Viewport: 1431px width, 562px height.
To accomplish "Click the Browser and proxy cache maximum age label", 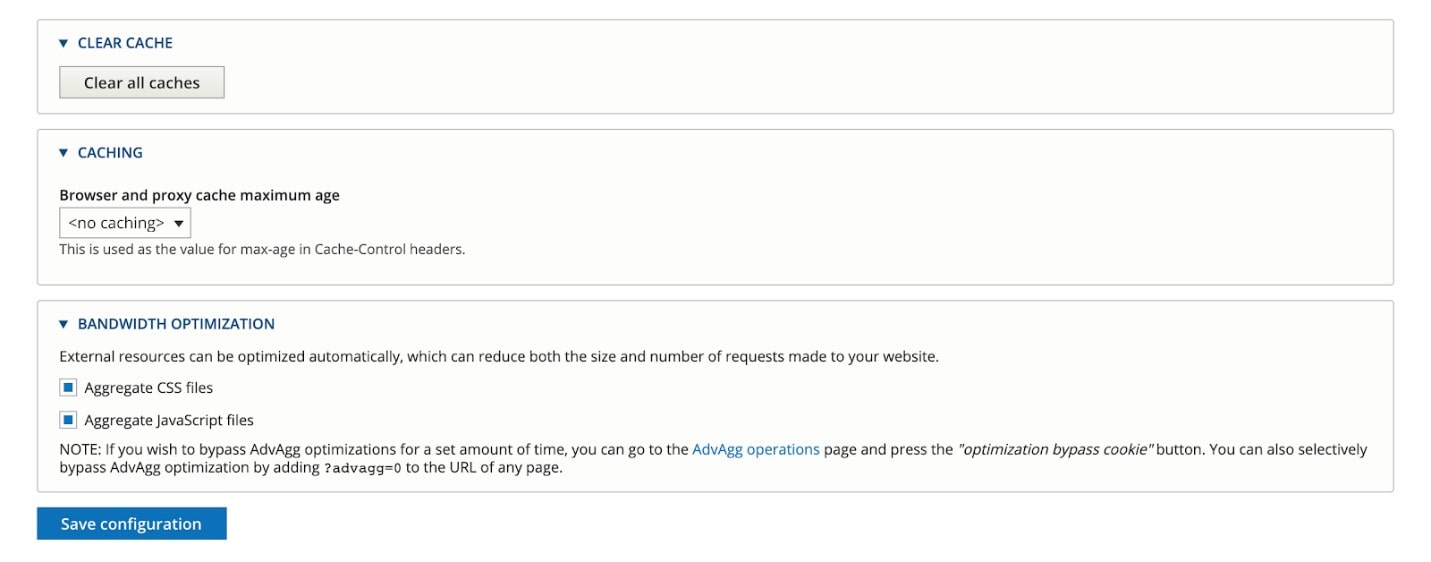I will click(199, 196).
